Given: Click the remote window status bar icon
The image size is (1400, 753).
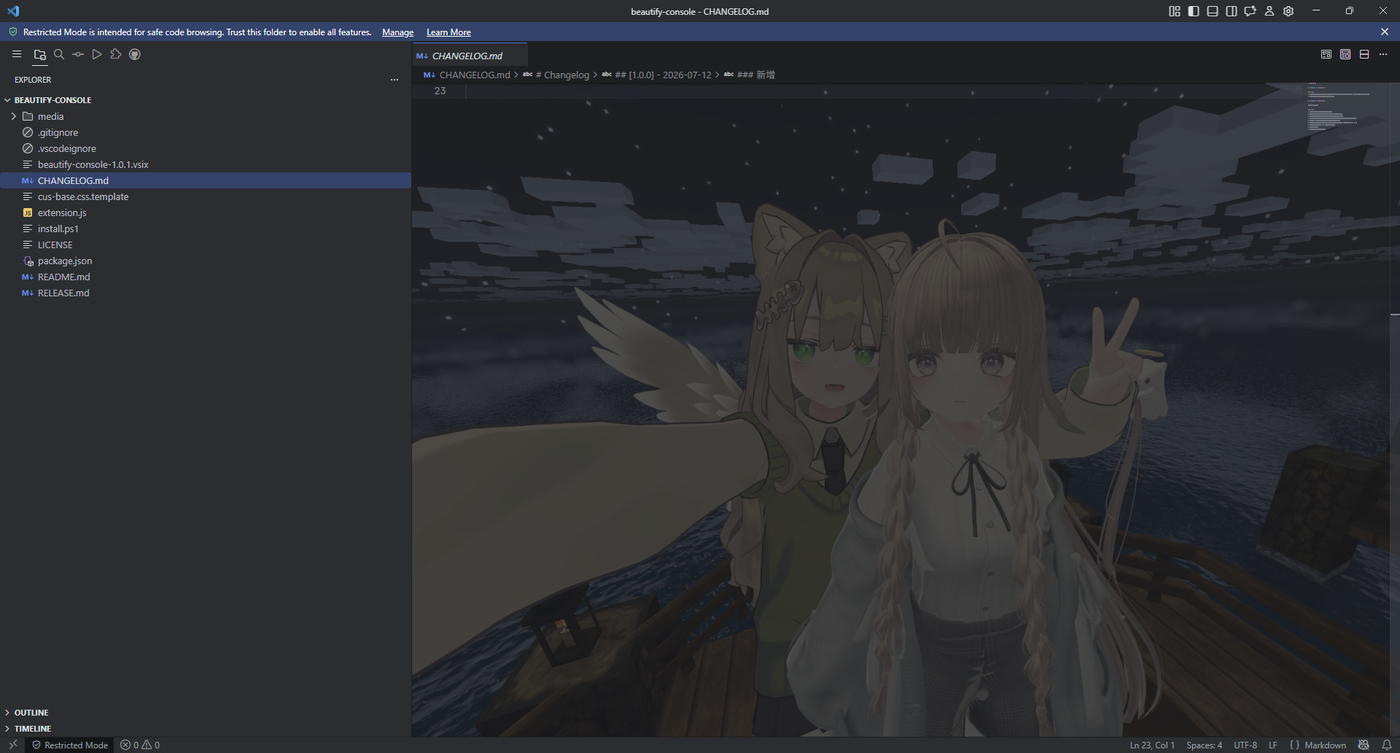Looking at the screenshot, I should pyautogui.click(x=12, y=745).
